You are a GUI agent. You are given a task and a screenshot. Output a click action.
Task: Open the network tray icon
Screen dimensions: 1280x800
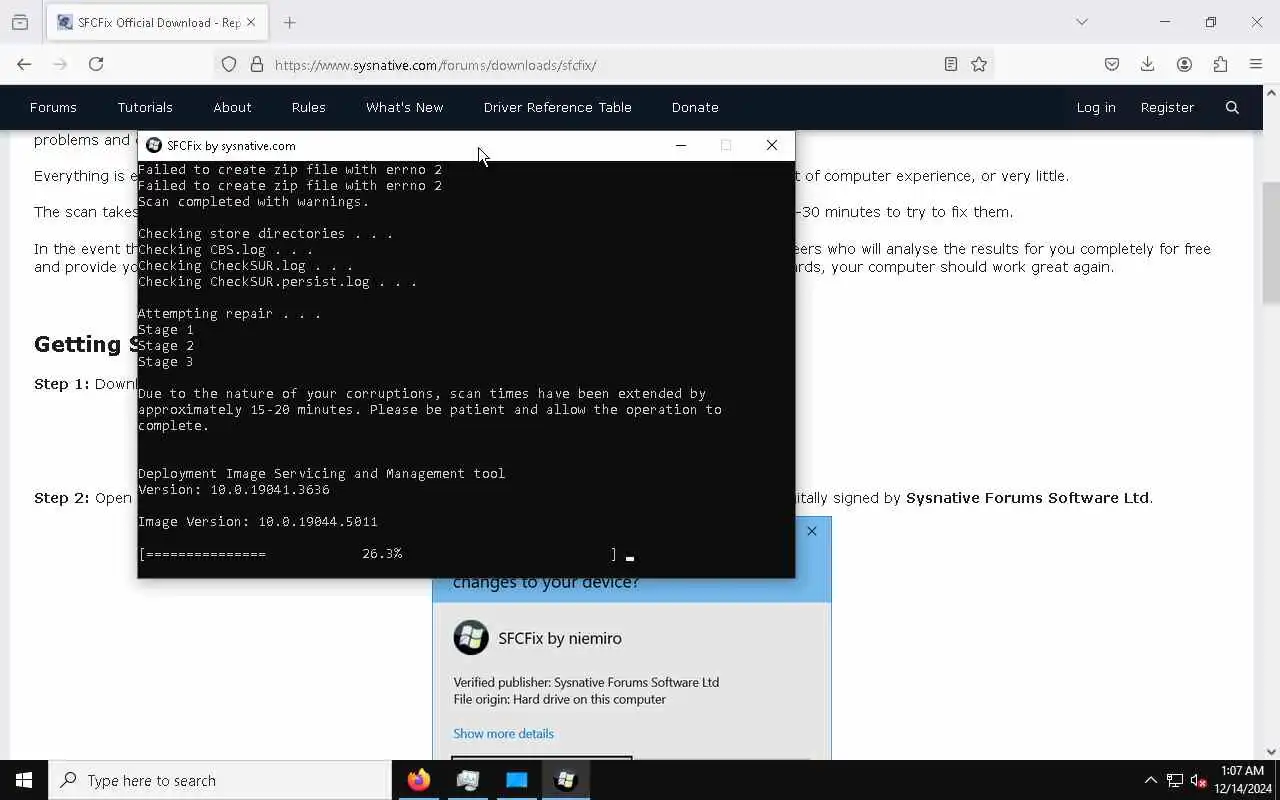pos(1175,780)
